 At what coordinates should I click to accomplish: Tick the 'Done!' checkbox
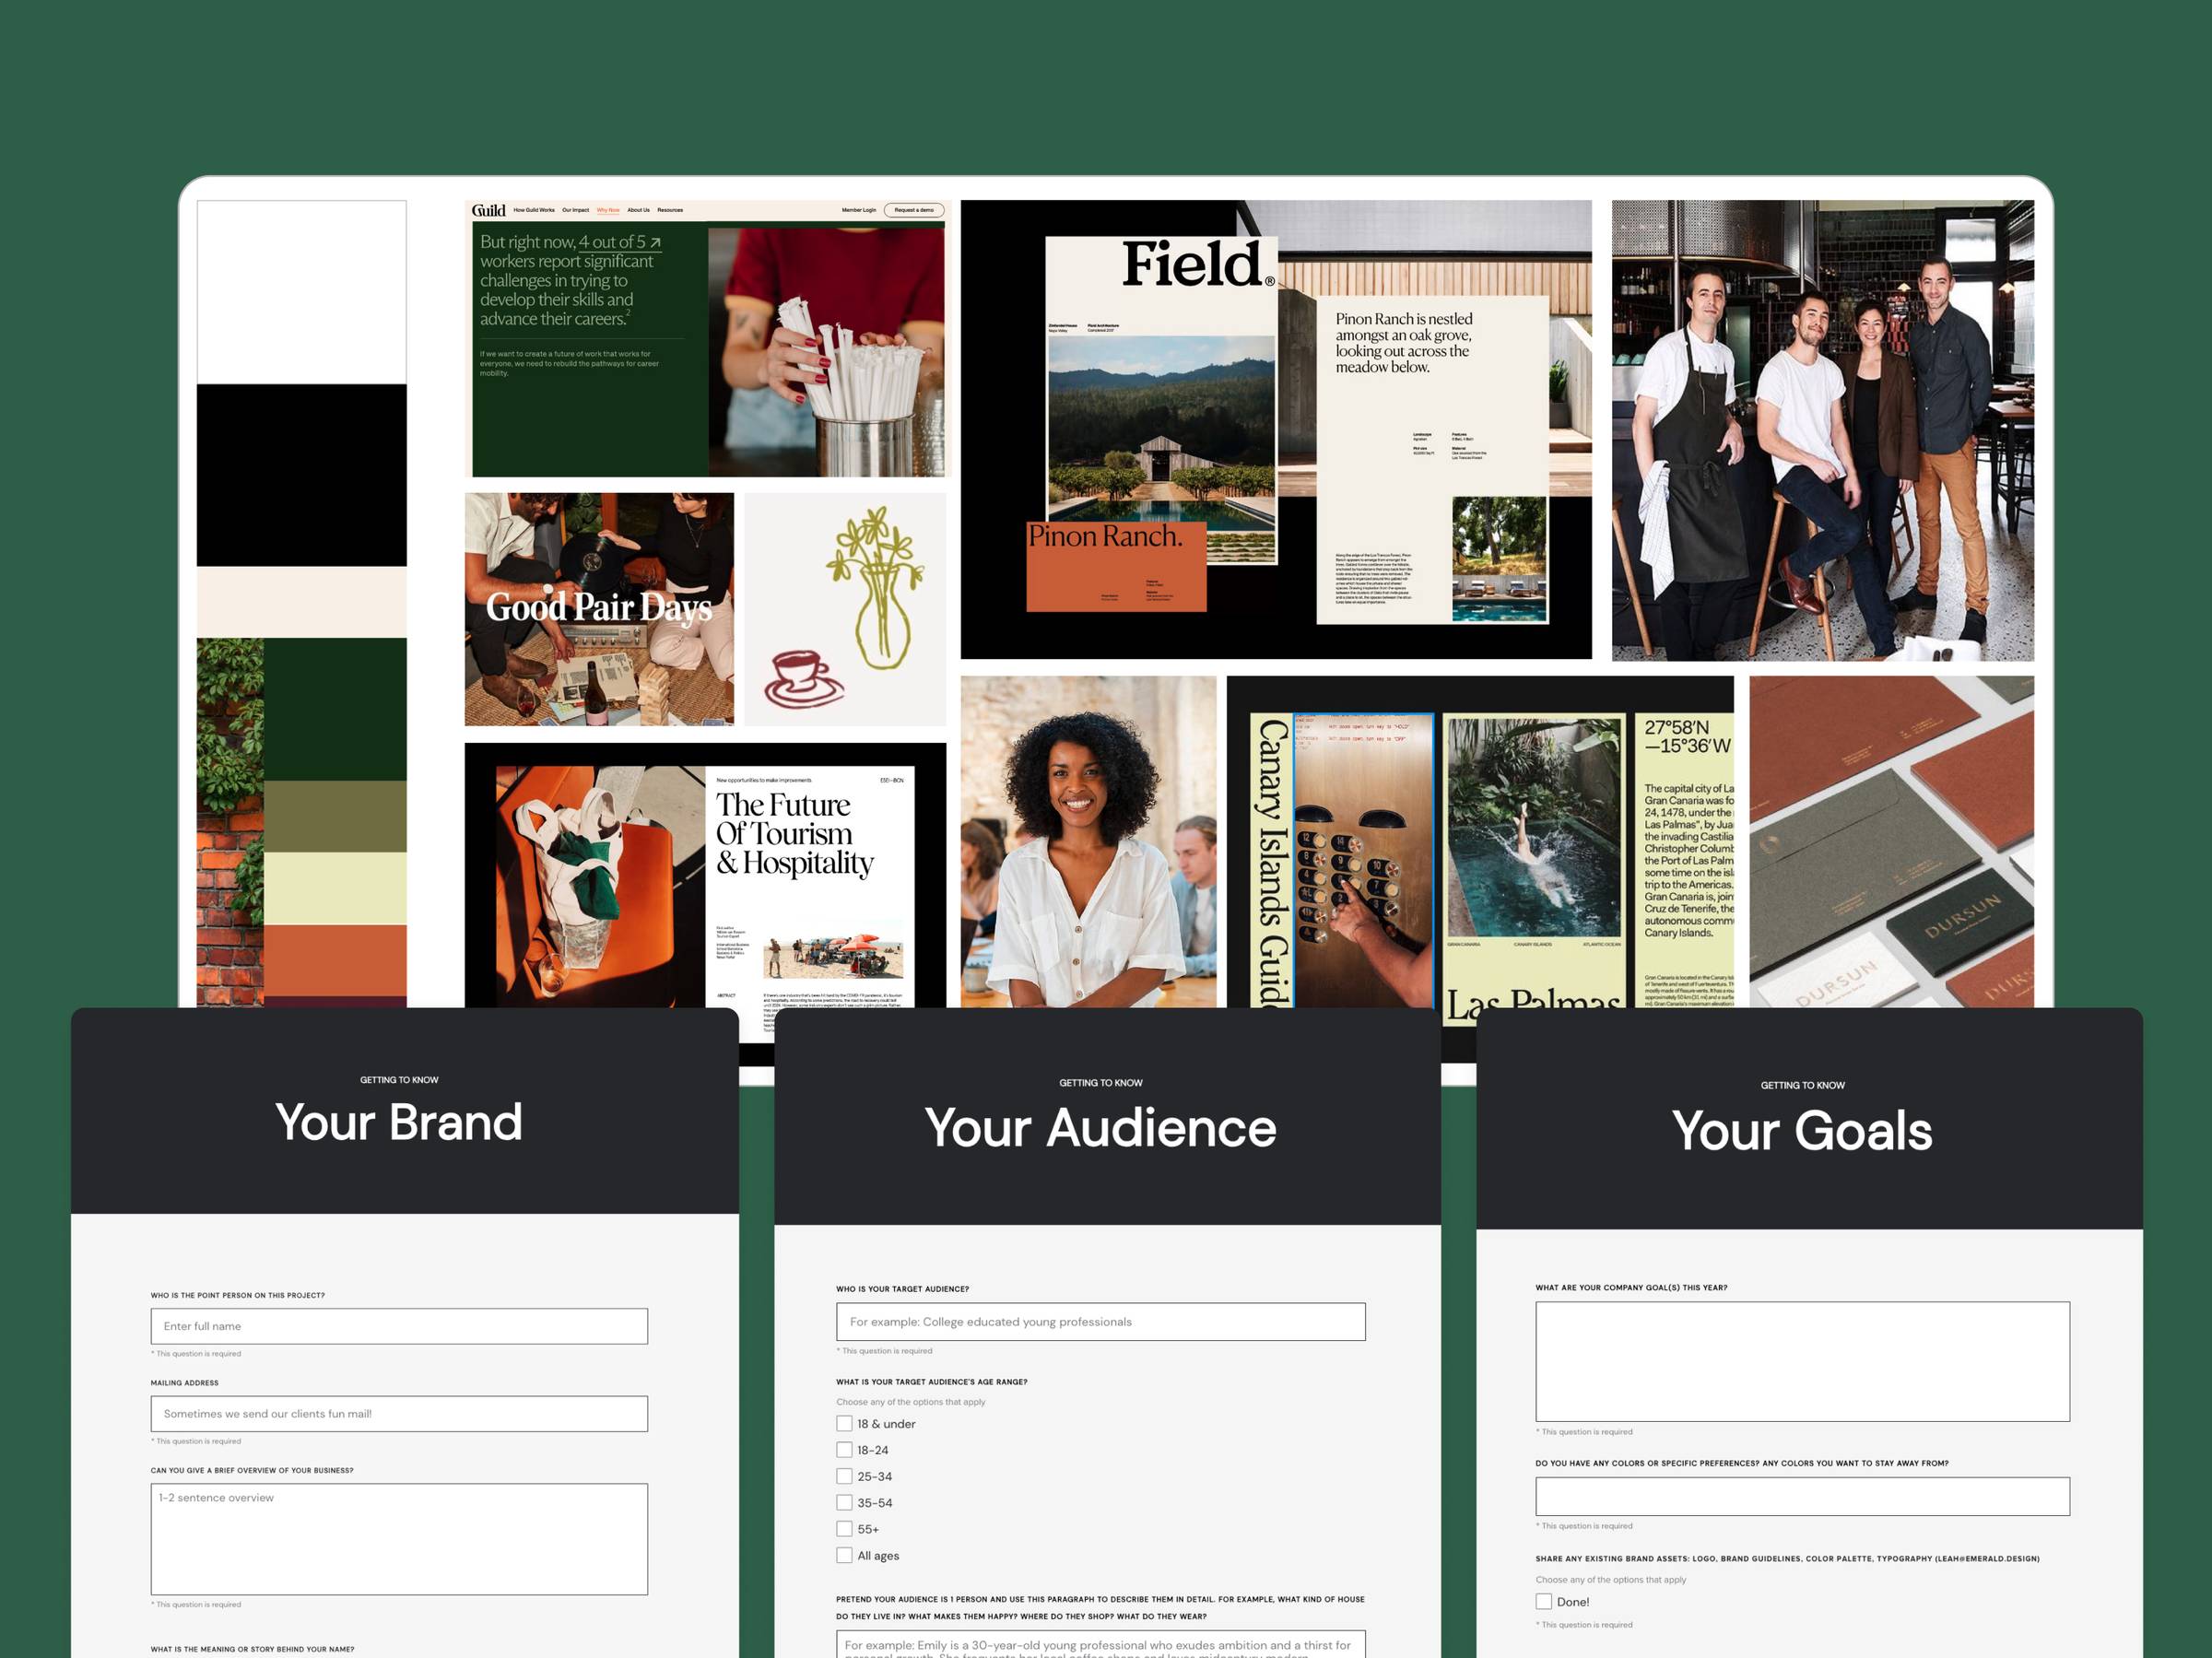point(1543,1601)
